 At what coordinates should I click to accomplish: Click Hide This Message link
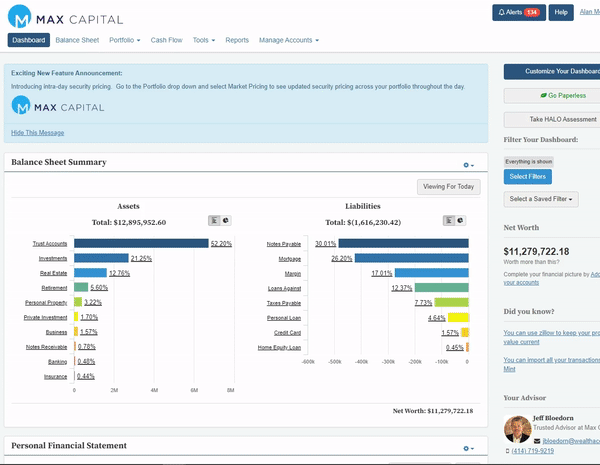point(38,133)
